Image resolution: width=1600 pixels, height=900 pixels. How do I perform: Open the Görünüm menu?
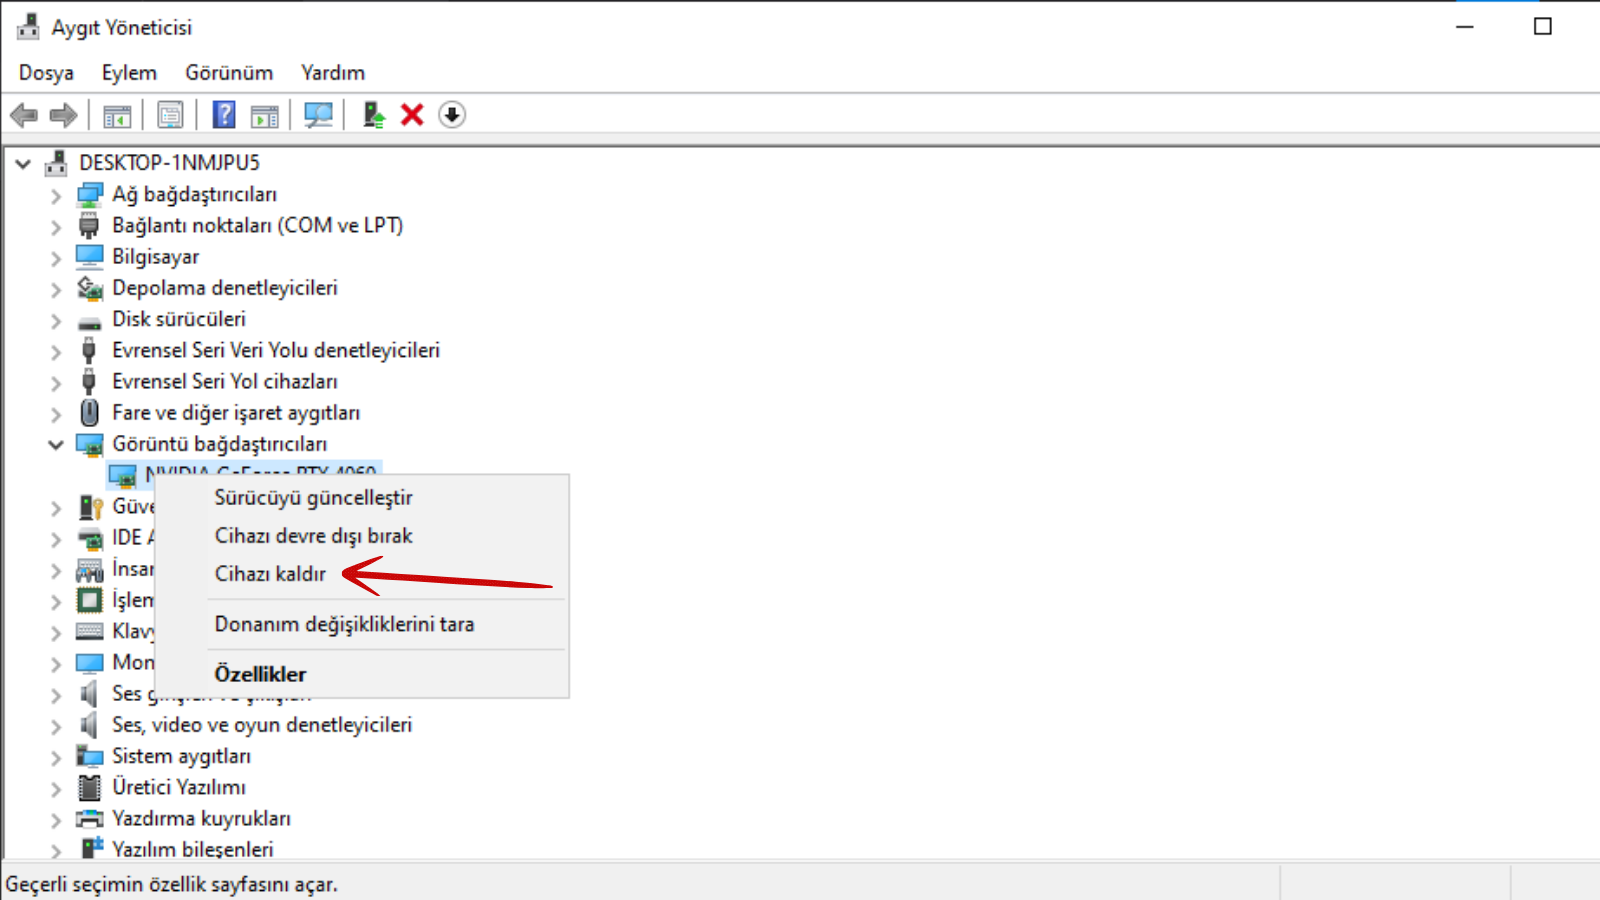(x=229, y=73)
